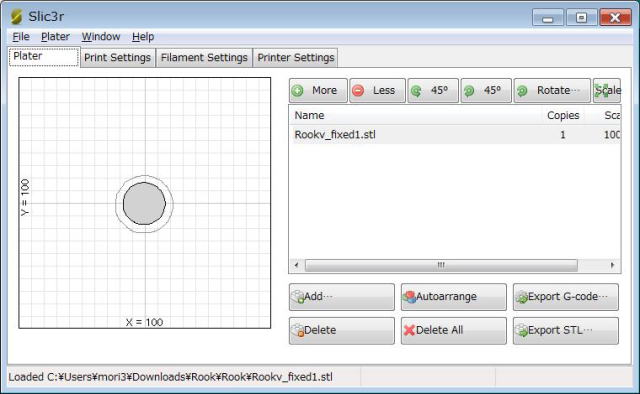640x394 pixels.
Task: Click the status bar Loaded file path text
Action: [x=171, y=377]
